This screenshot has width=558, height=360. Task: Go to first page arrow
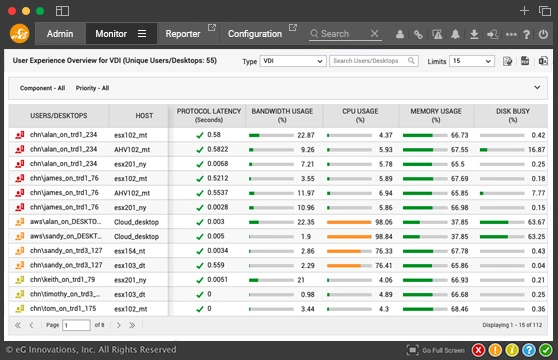pos(17,325)
